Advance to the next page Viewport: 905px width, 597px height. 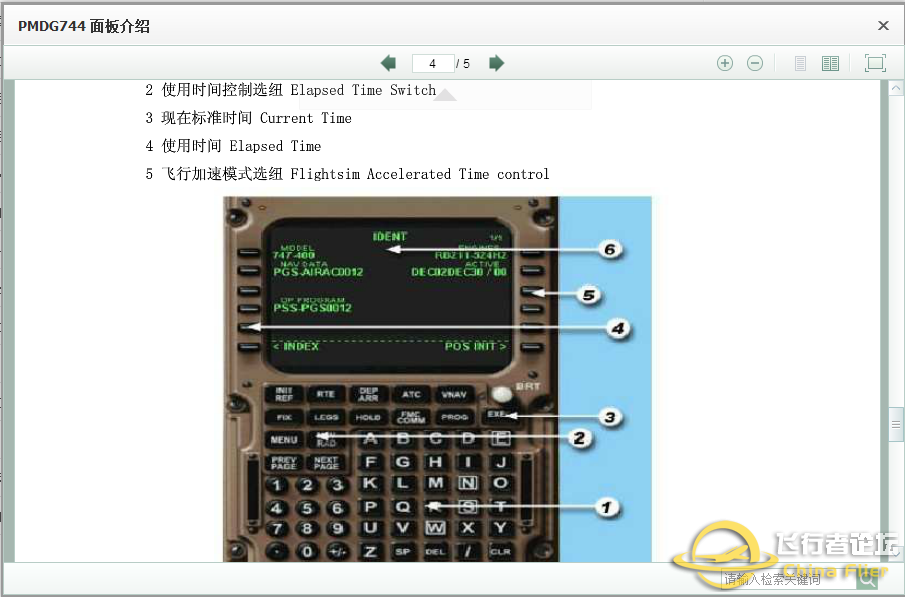pyautogui.click(x=497, y=62)
